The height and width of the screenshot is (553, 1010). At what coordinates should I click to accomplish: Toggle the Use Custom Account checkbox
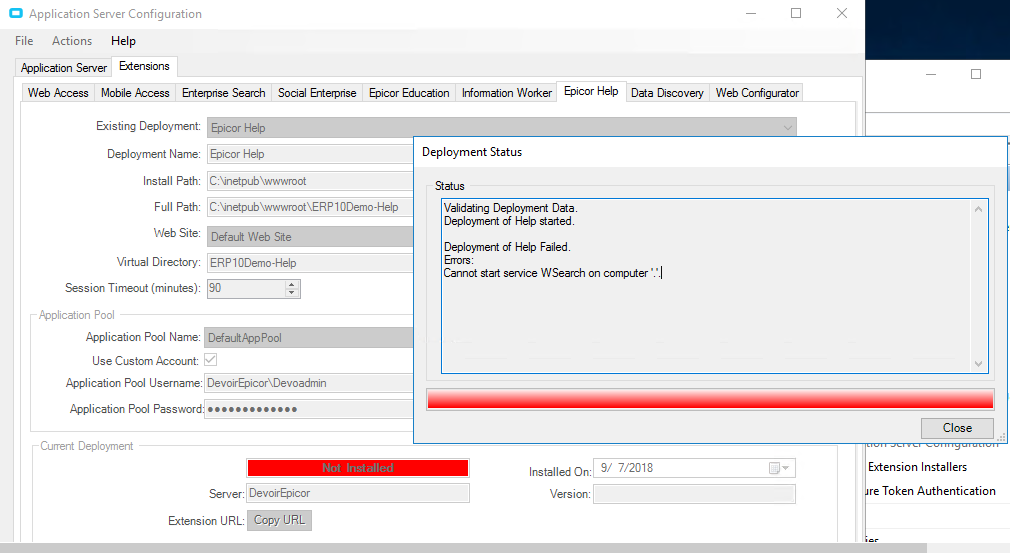(211, 360)
